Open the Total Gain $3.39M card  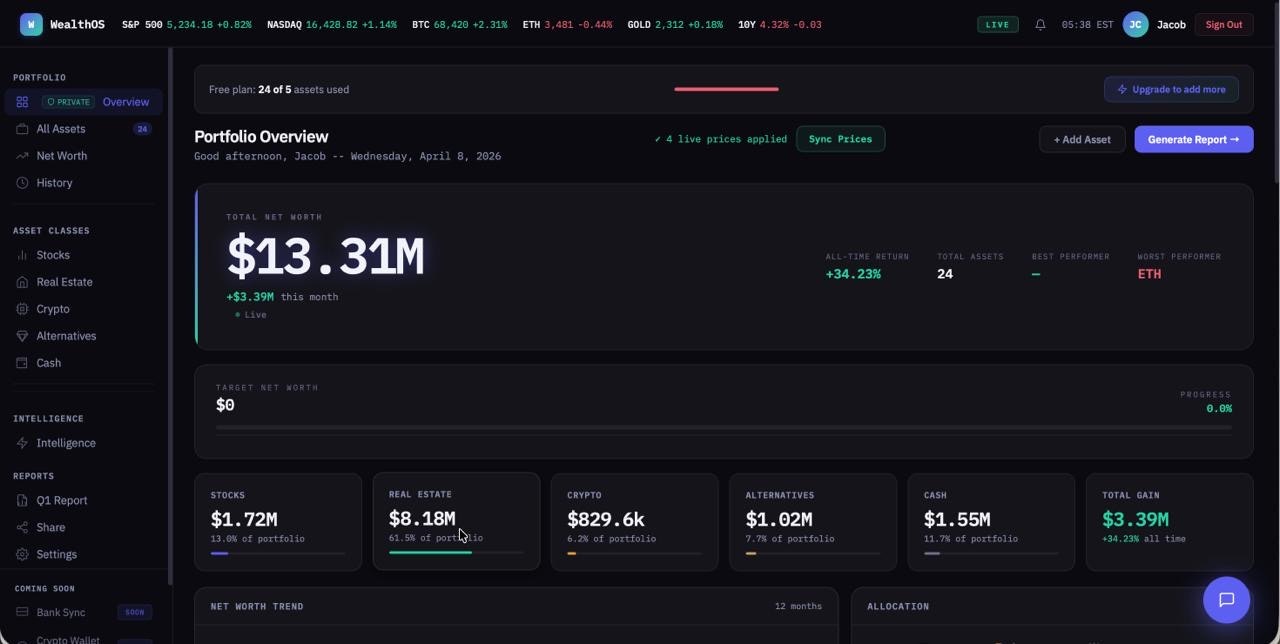pyautogui.click(x=1169, y=522)
